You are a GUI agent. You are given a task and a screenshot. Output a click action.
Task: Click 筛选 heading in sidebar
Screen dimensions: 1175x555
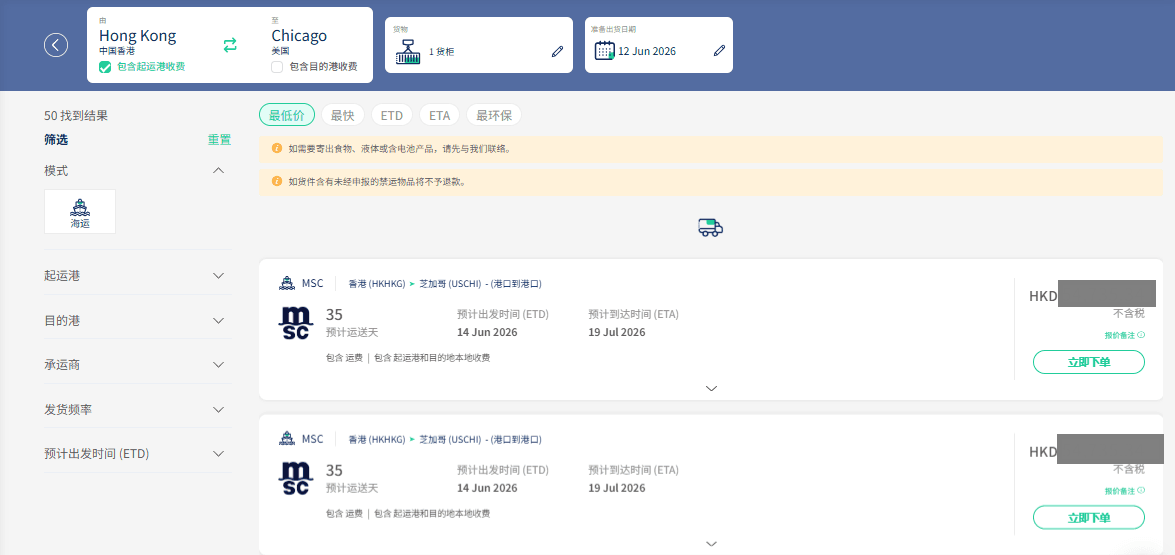(56, 140)
